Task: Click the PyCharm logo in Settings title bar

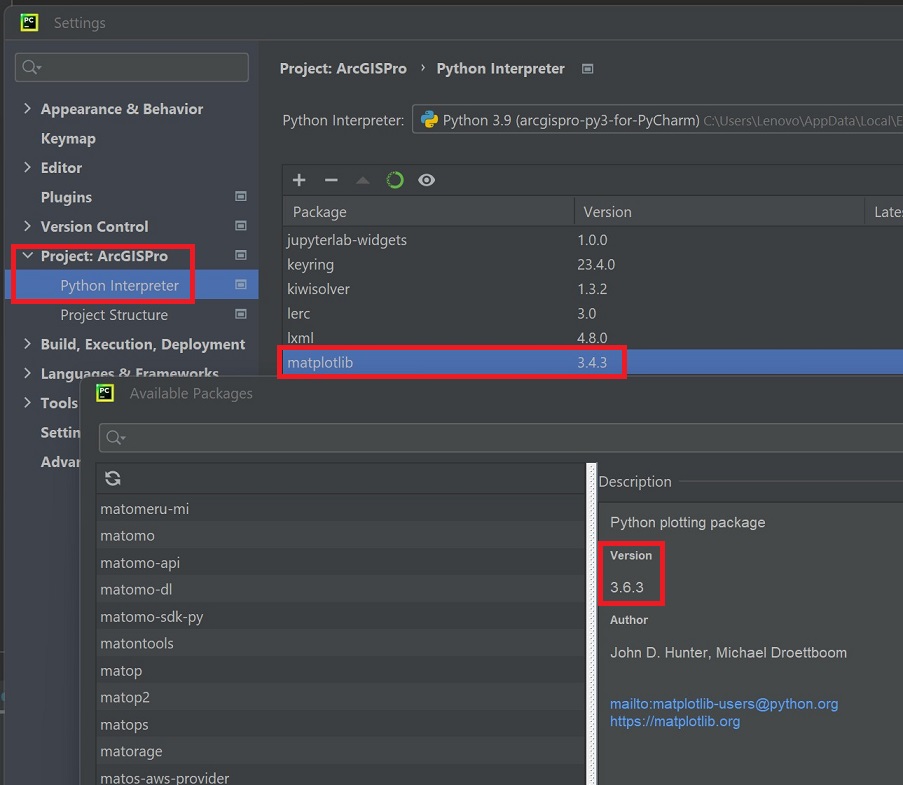Action: pyautogui.click(x=29, y=22)
